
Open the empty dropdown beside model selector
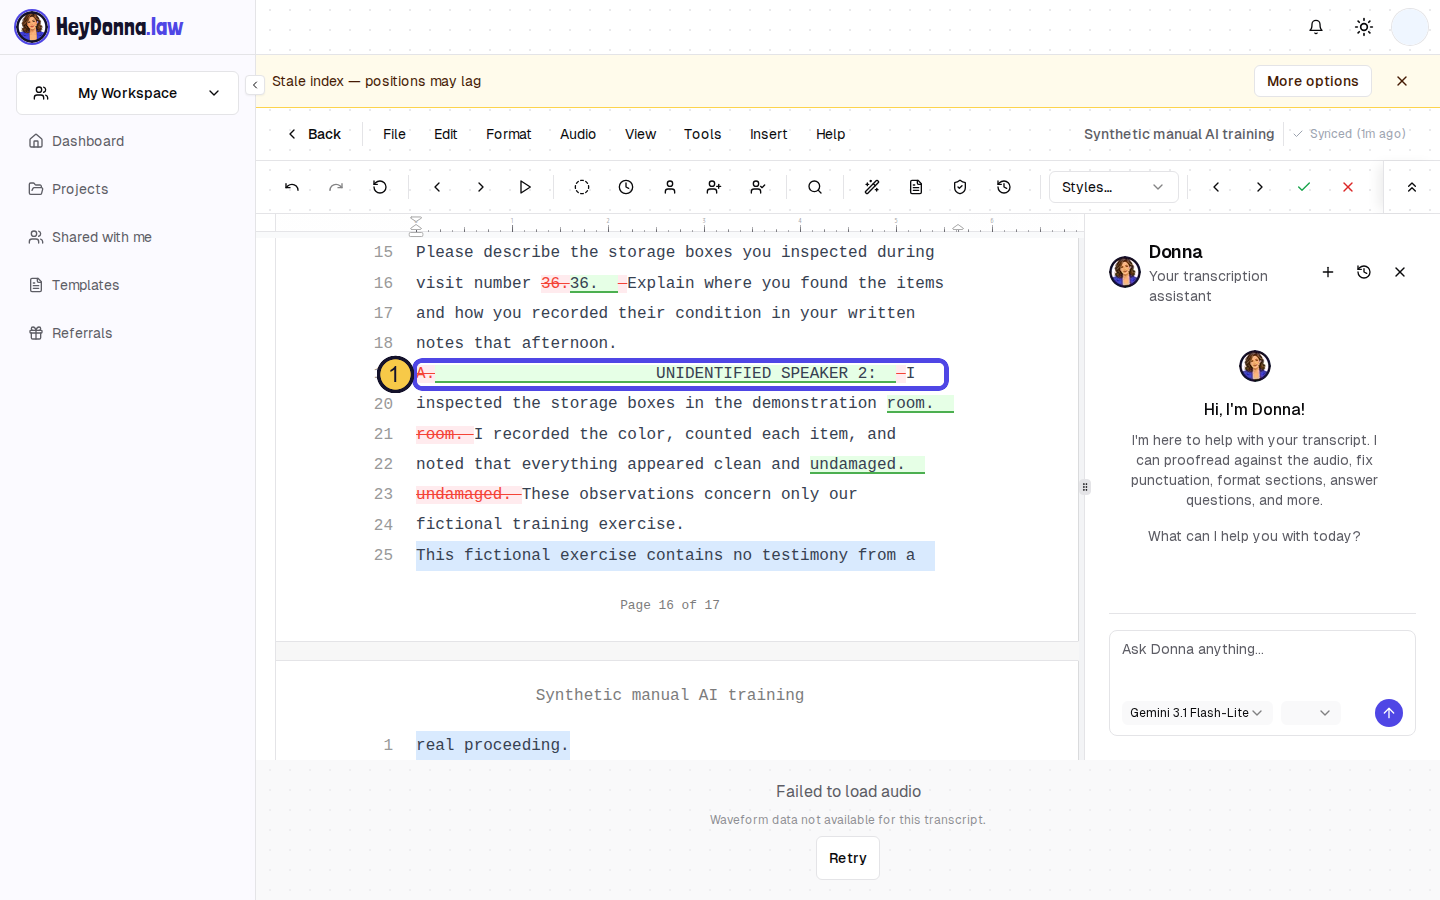1311,713
